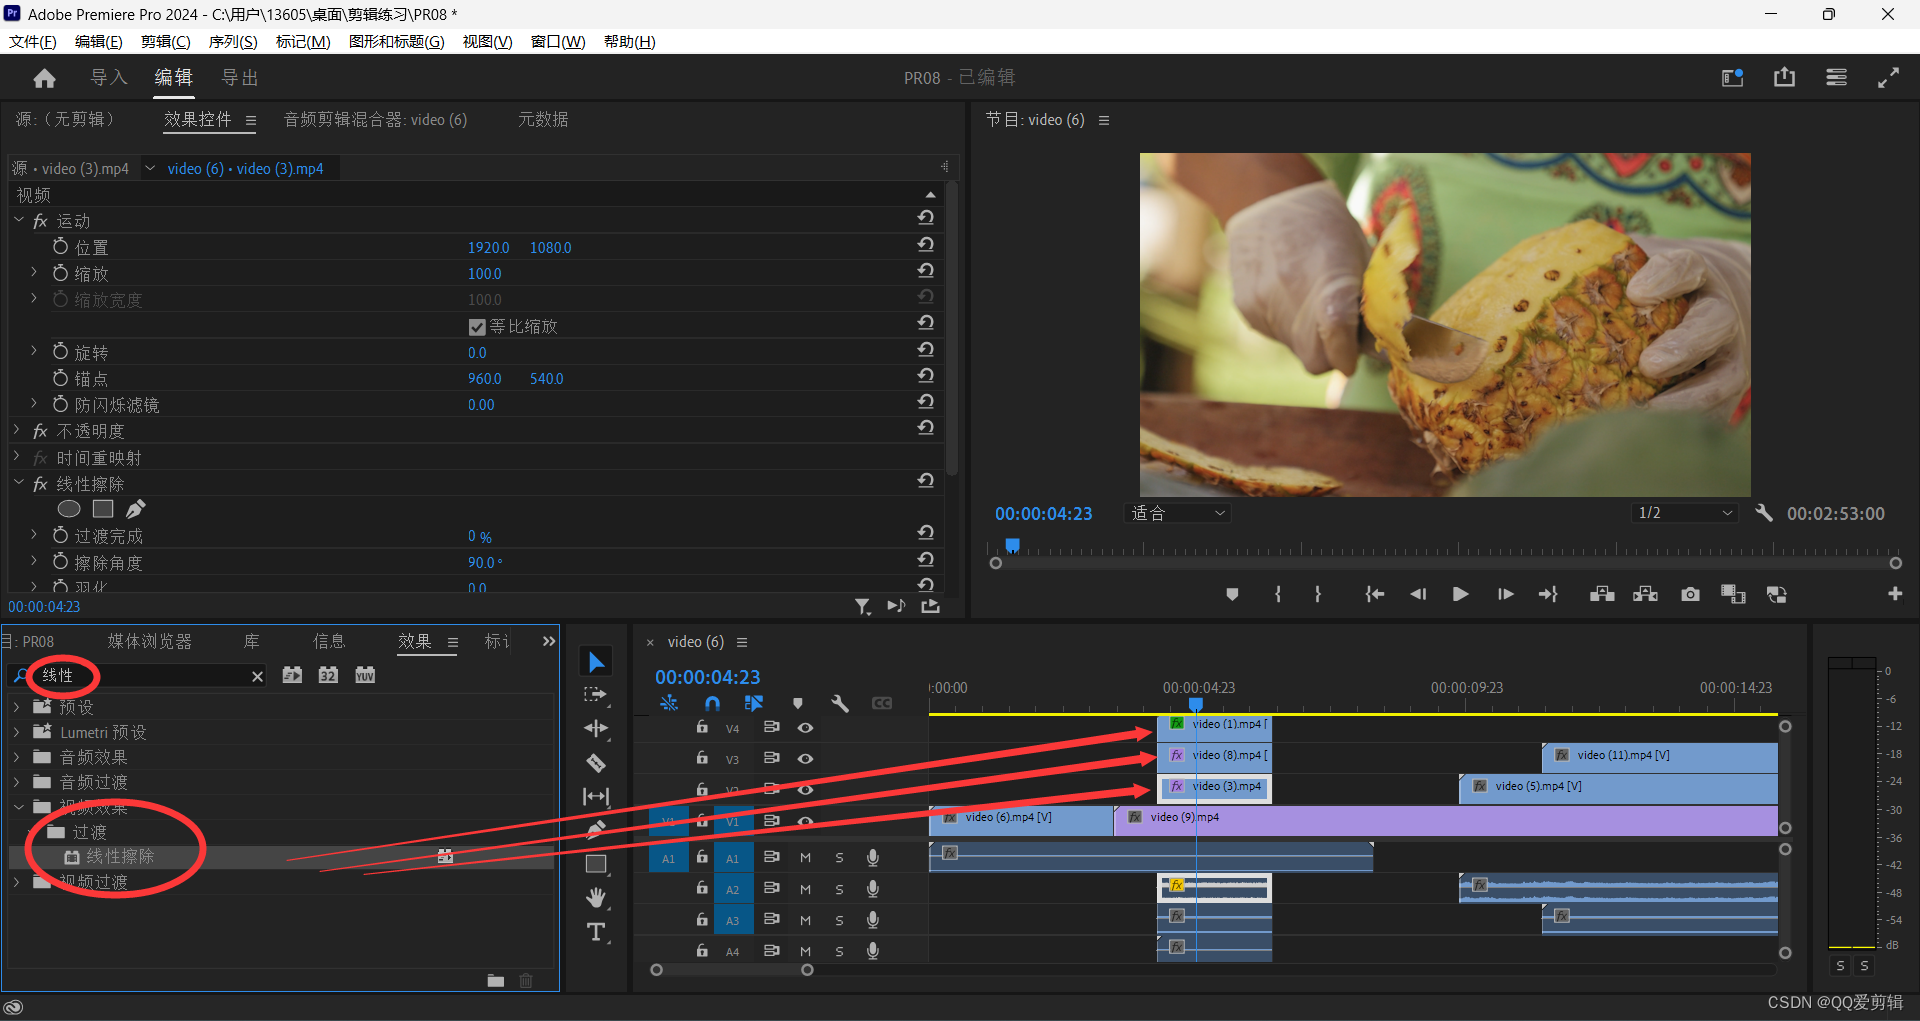Click the Extract button
Viewport: 1920px width, 1021px height.
click(1645, 594)
